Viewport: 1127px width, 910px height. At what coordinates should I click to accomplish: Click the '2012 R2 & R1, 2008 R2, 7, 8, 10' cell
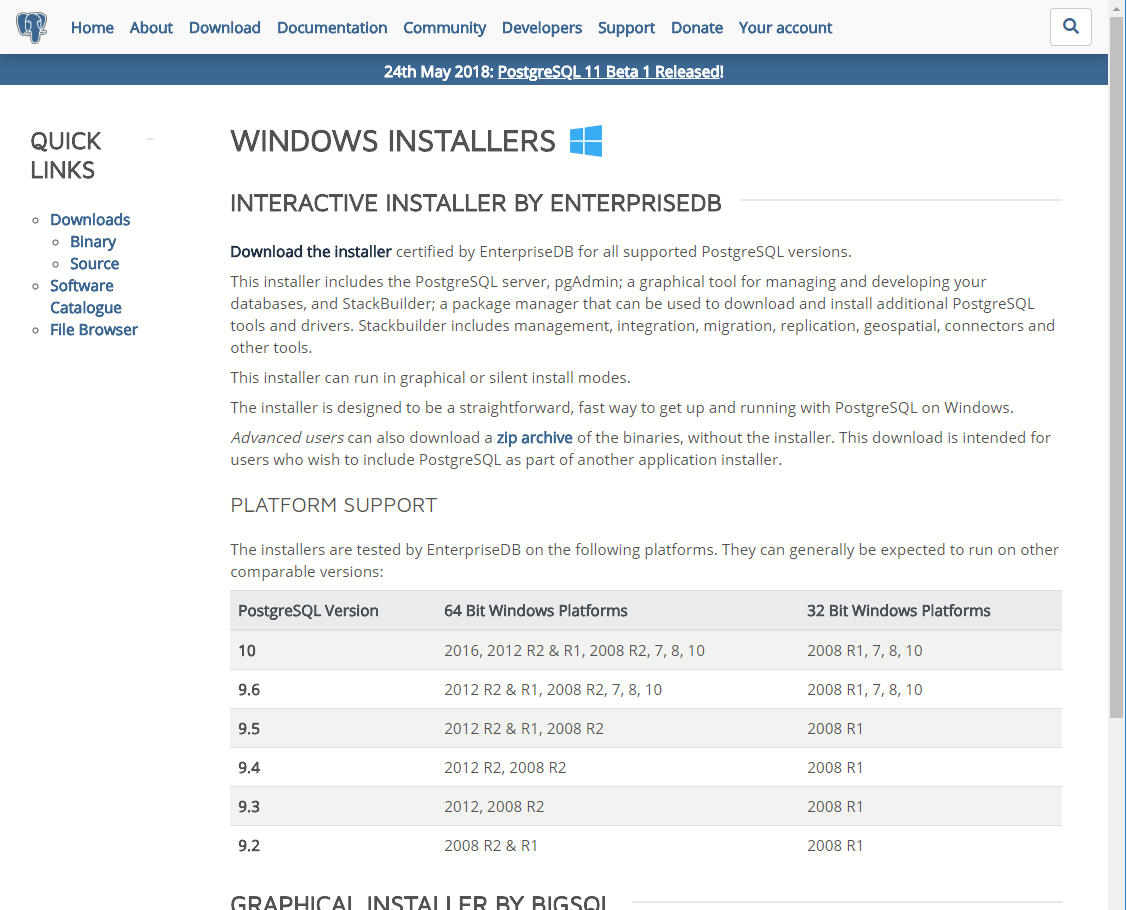[x=617, y=689]
